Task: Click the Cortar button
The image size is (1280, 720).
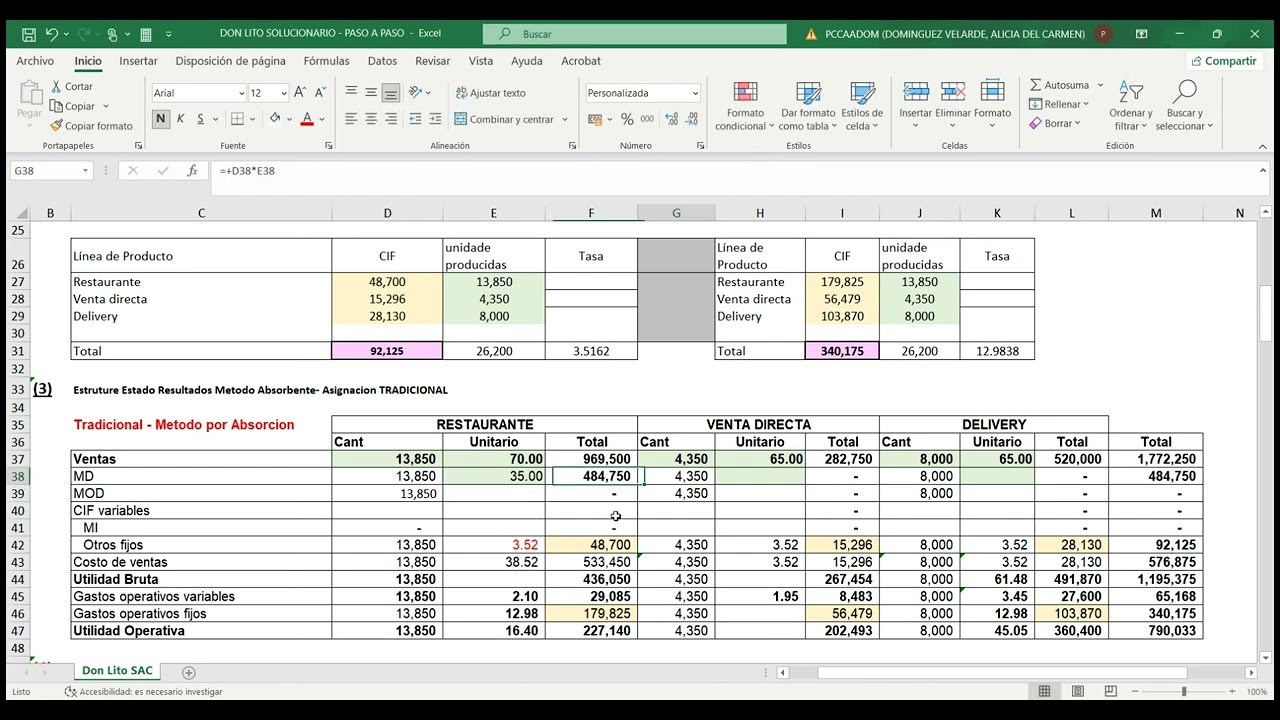Action: (71, 87)
